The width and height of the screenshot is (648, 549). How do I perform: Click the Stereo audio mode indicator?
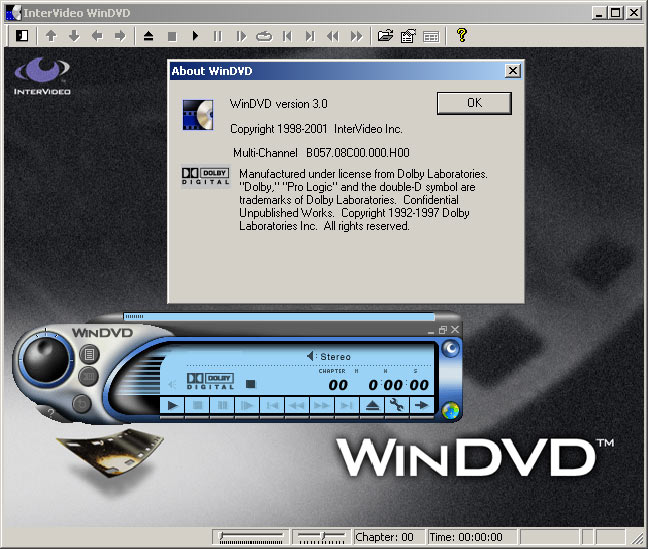tap(329, 356)
